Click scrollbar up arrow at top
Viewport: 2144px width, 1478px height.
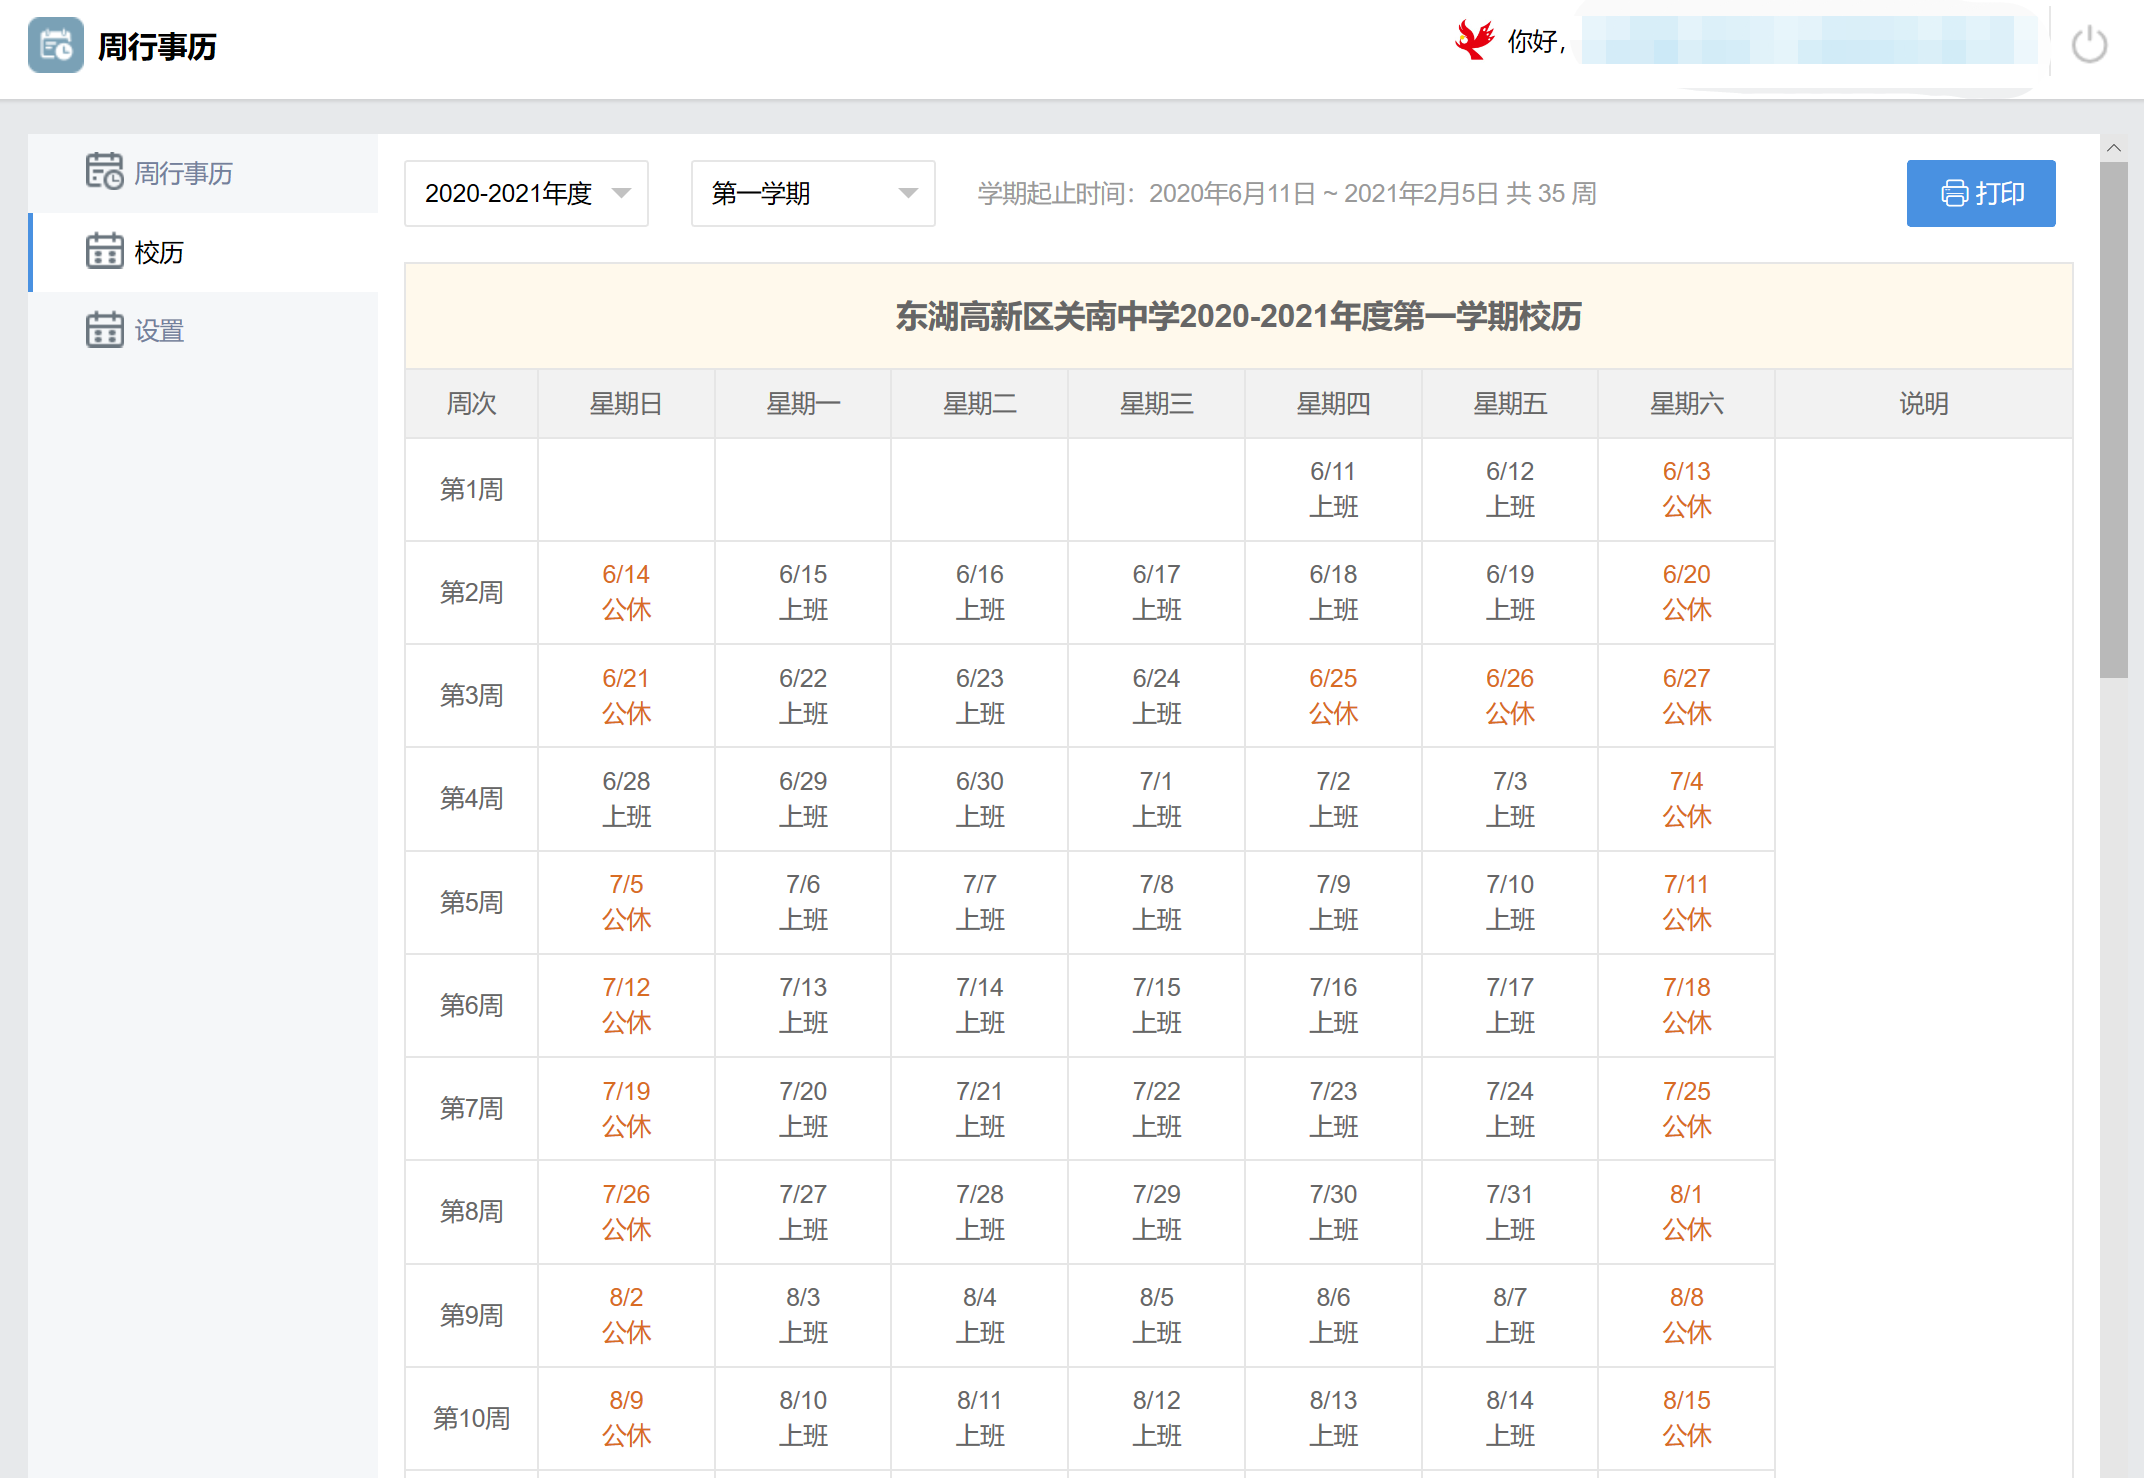2114,148
